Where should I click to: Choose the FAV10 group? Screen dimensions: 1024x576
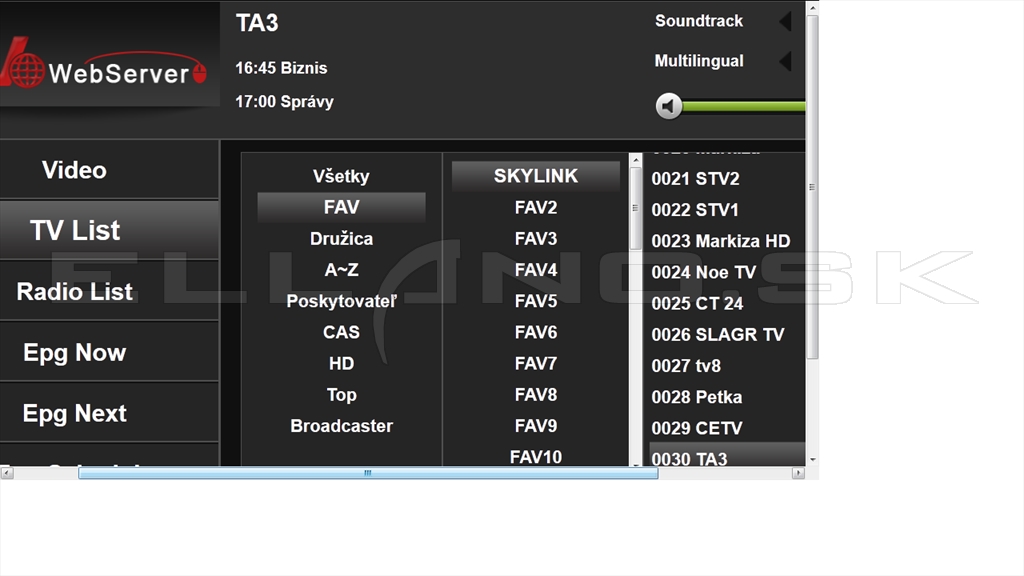(536, 456)
